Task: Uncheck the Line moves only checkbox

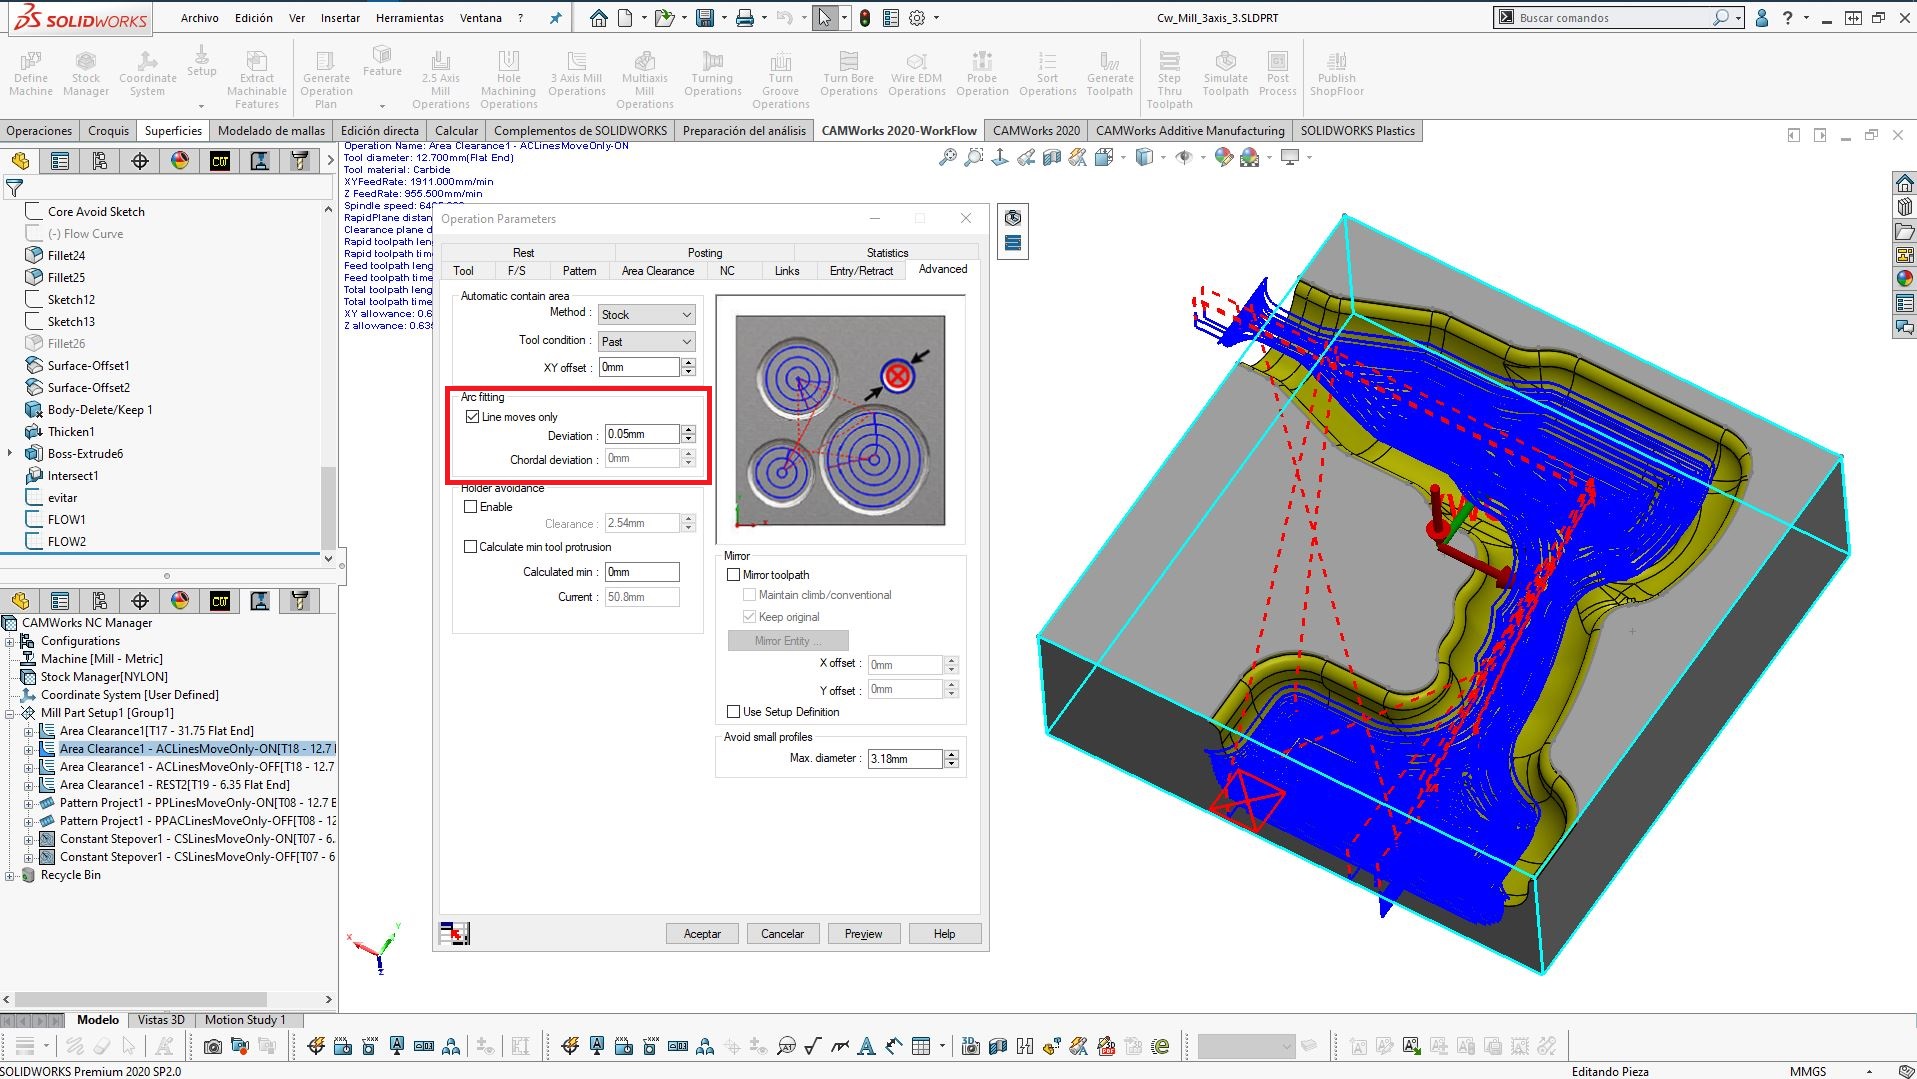Action: (x=472, y=417)
